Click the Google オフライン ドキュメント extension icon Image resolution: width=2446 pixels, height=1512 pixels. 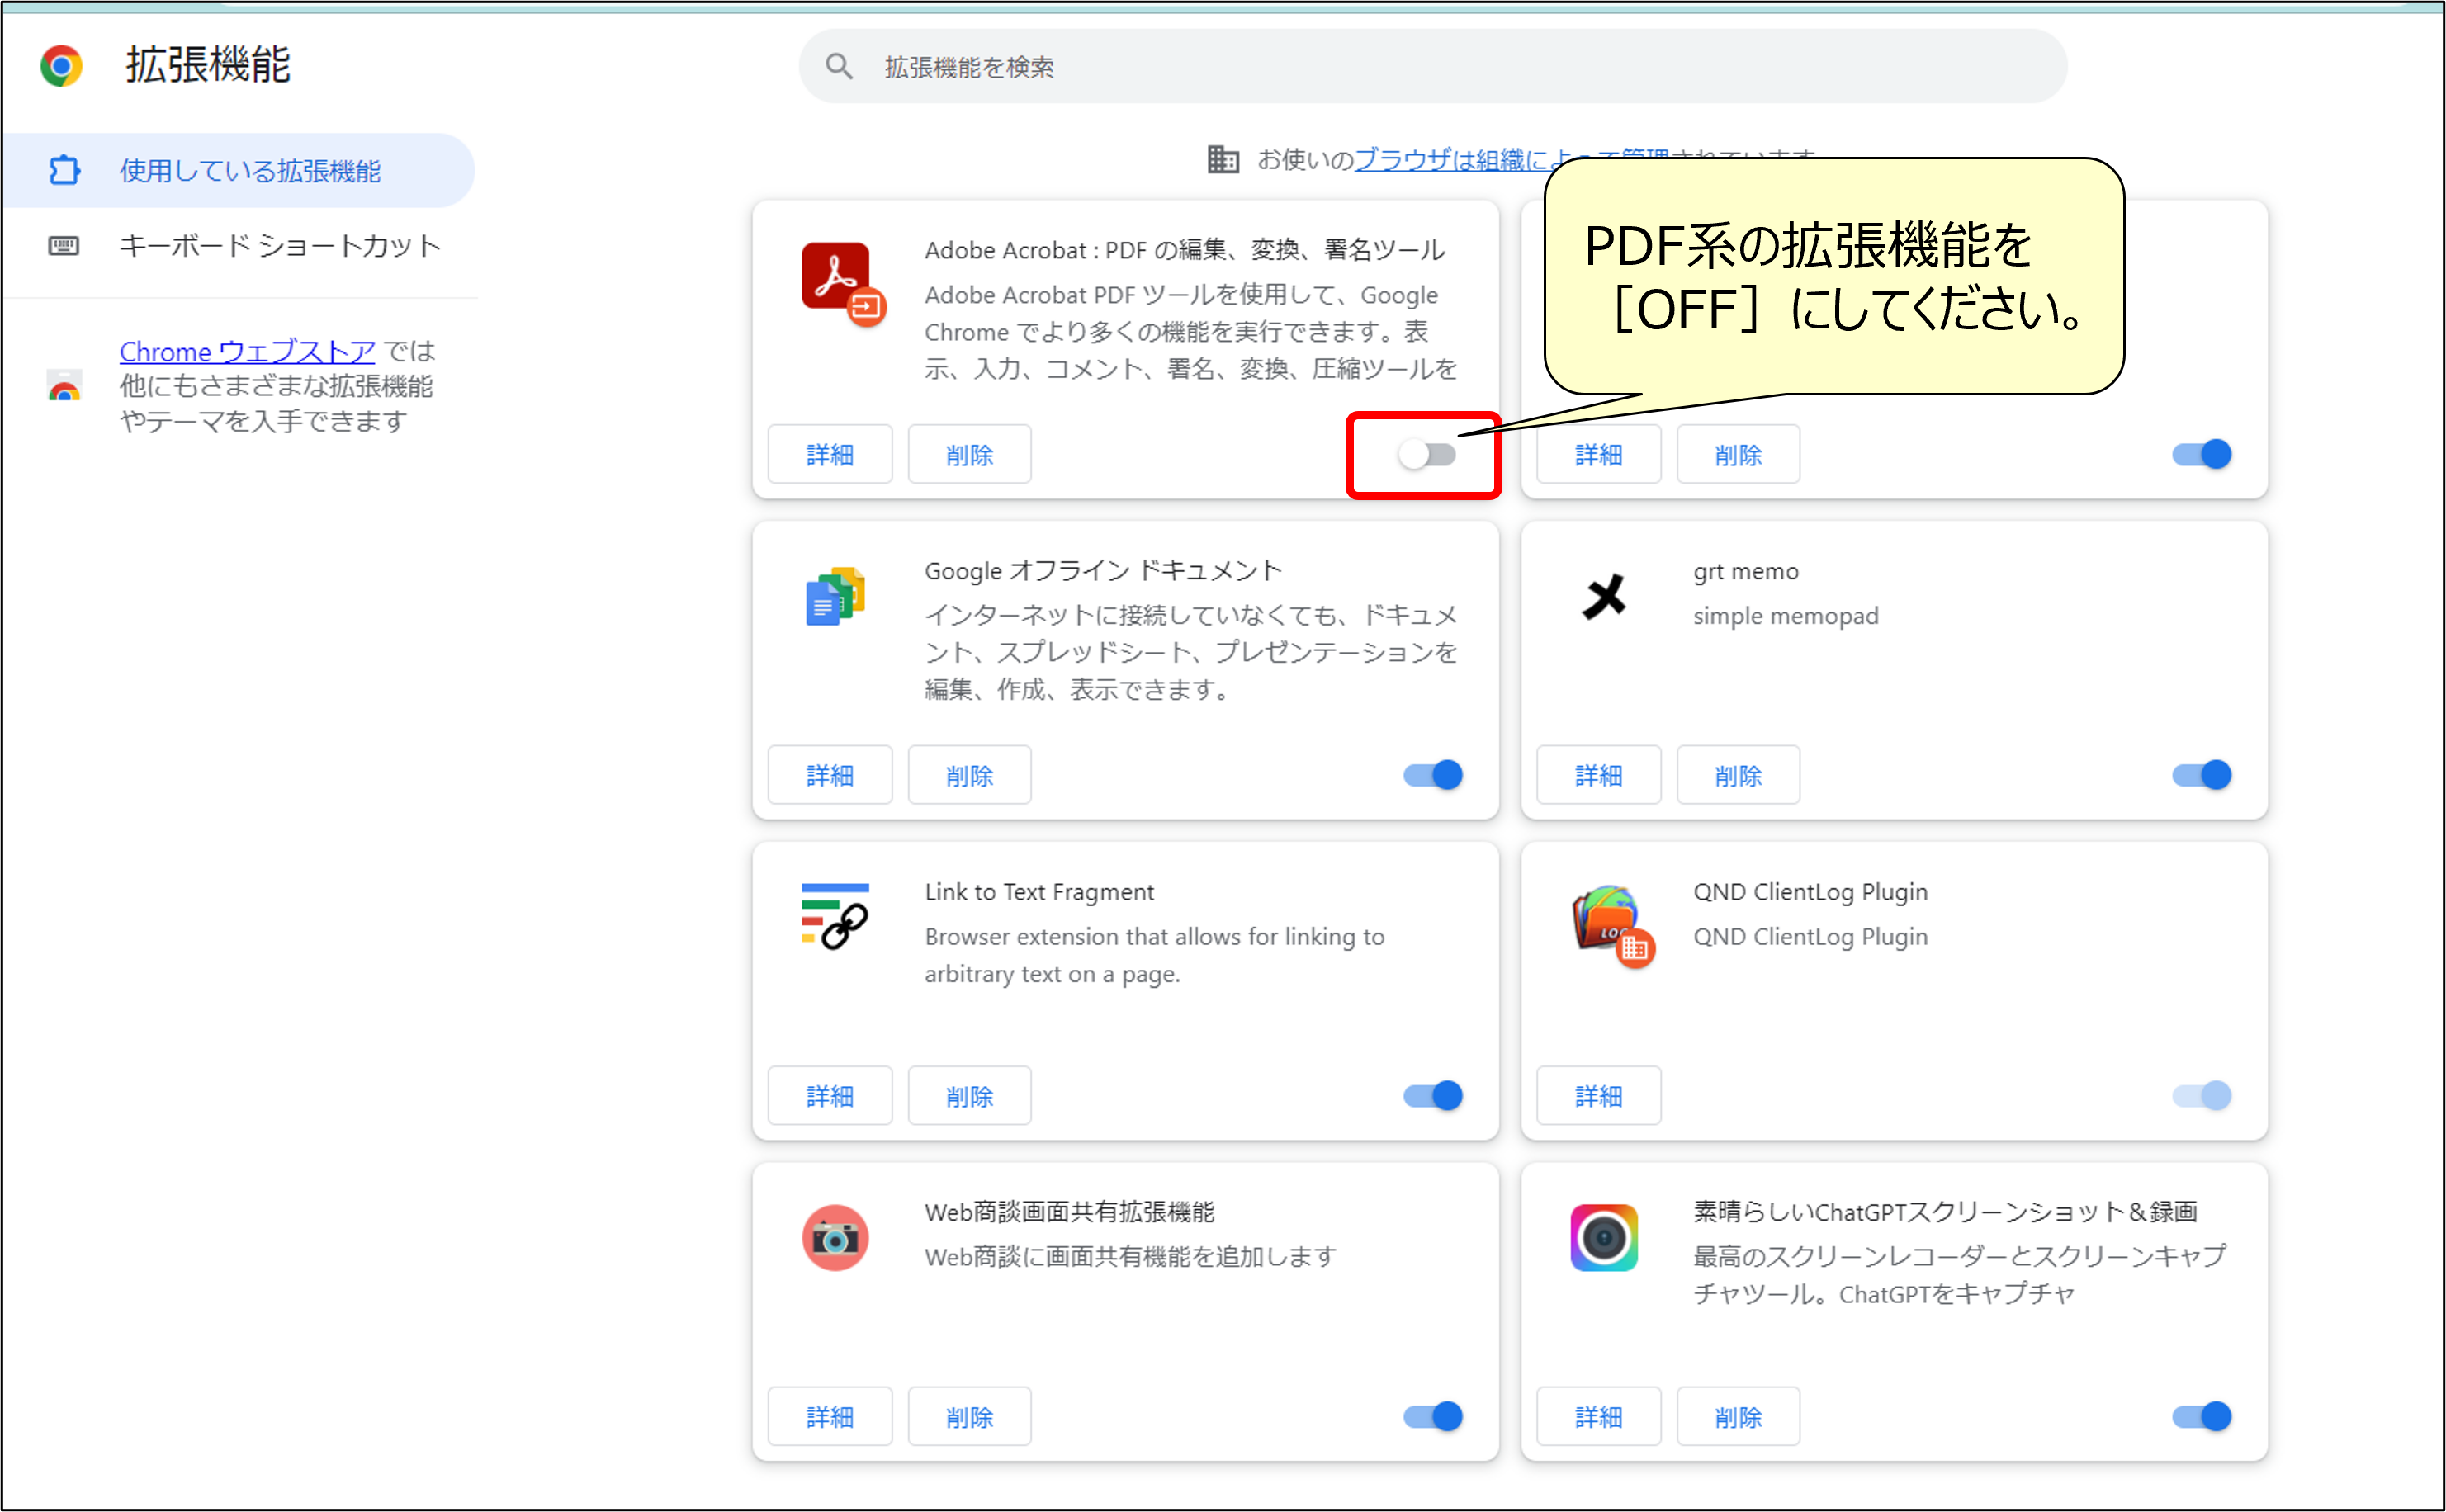836,597
